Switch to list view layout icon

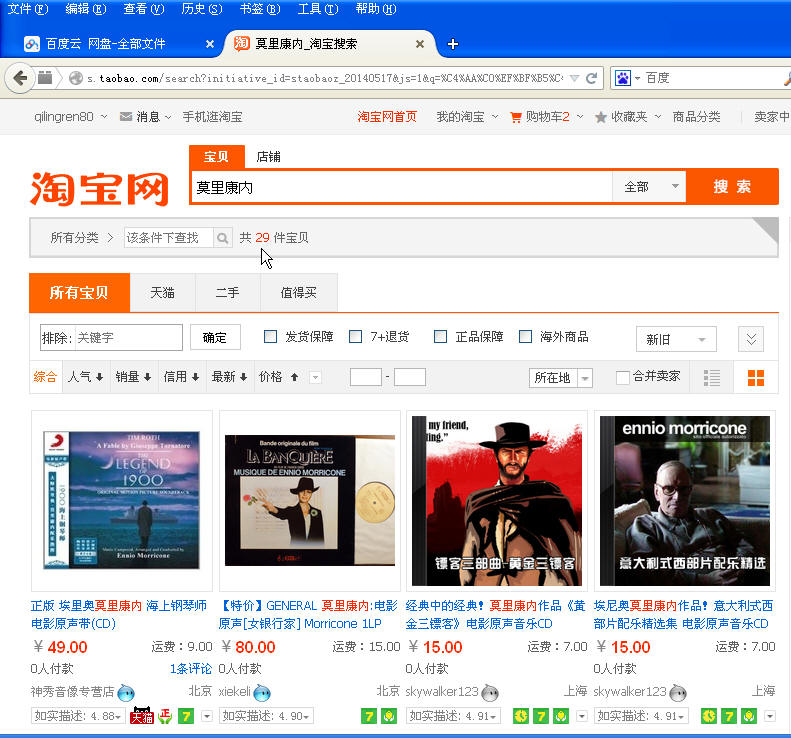[x=712, y=377]
